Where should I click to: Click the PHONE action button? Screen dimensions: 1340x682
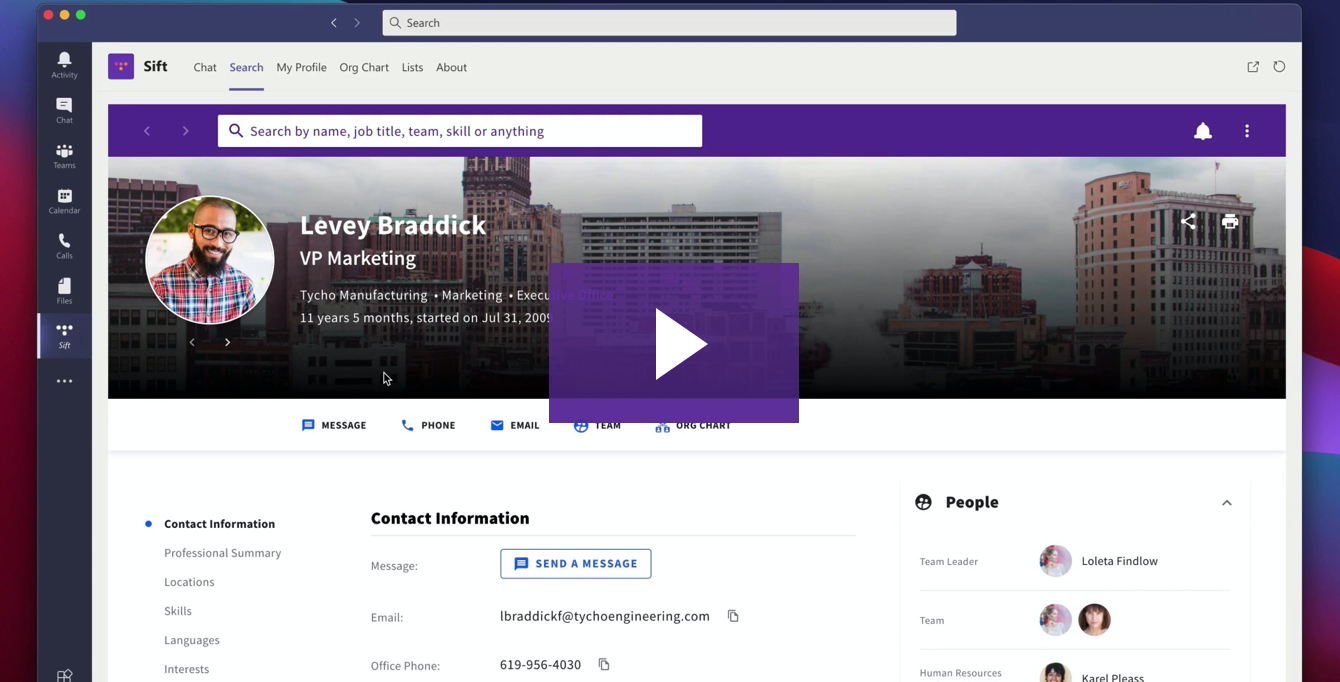(x=428, y=425)
